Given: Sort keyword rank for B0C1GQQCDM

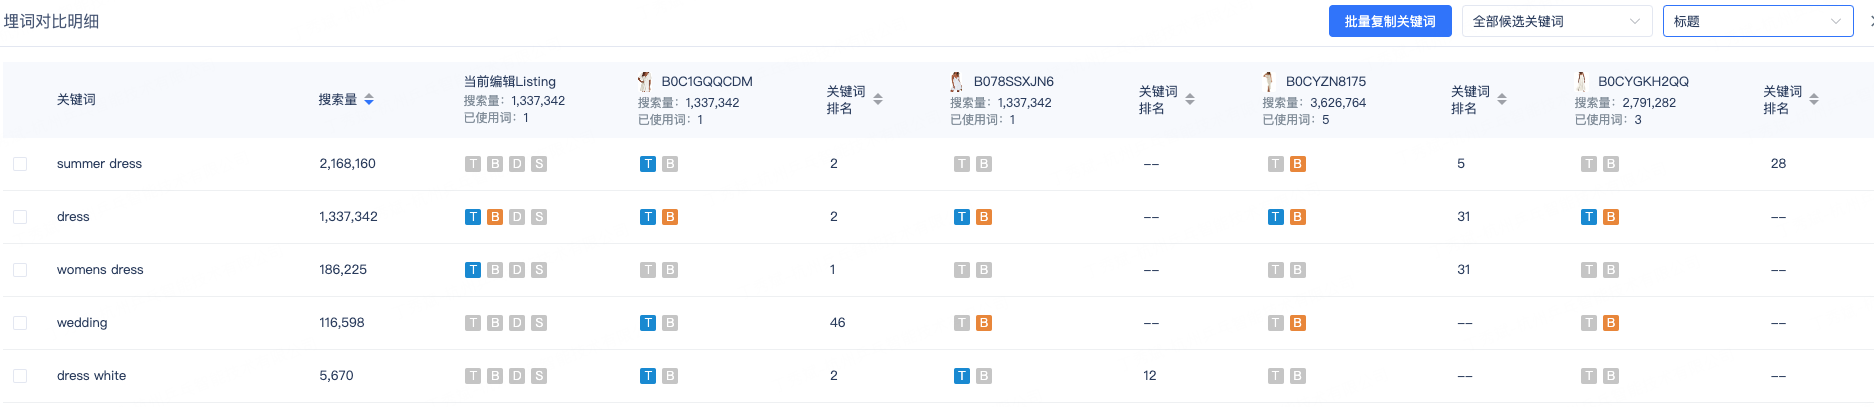Looking at the screenshot, I should click(878, 99).
